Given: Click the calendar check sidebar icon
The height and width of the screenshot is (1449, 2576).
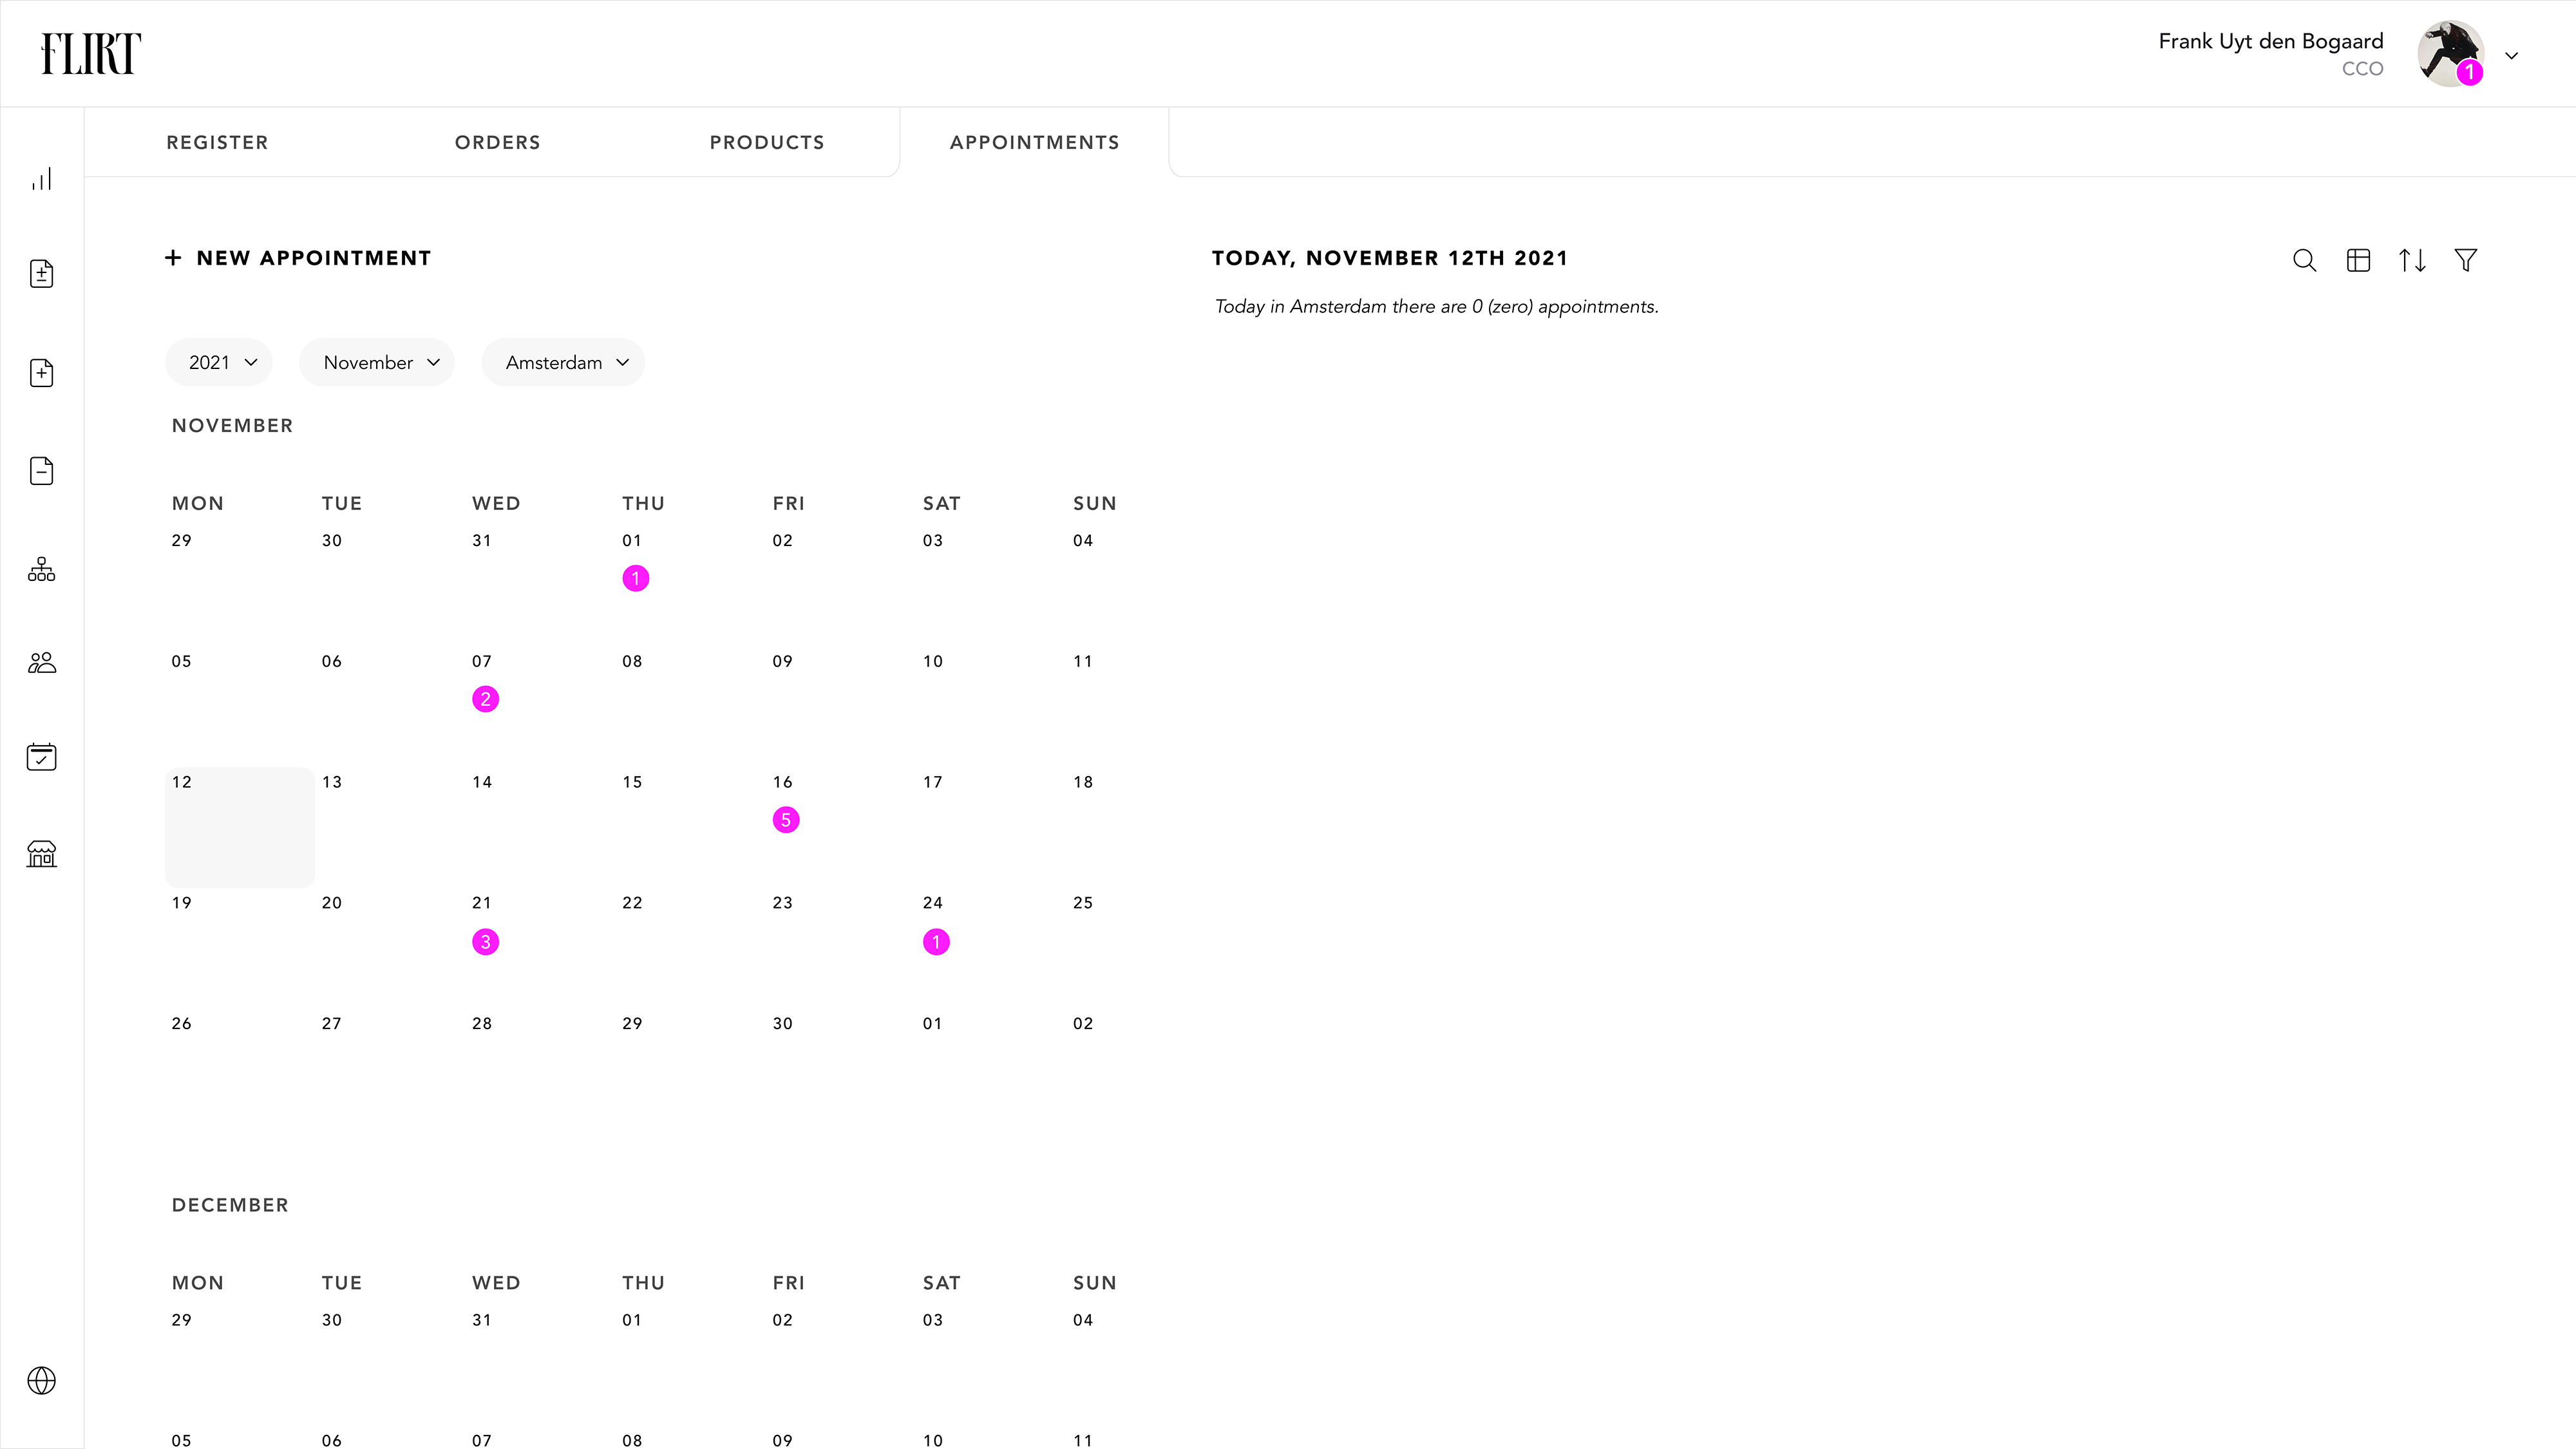Looking at the screenshot, I should pos(41,757).
